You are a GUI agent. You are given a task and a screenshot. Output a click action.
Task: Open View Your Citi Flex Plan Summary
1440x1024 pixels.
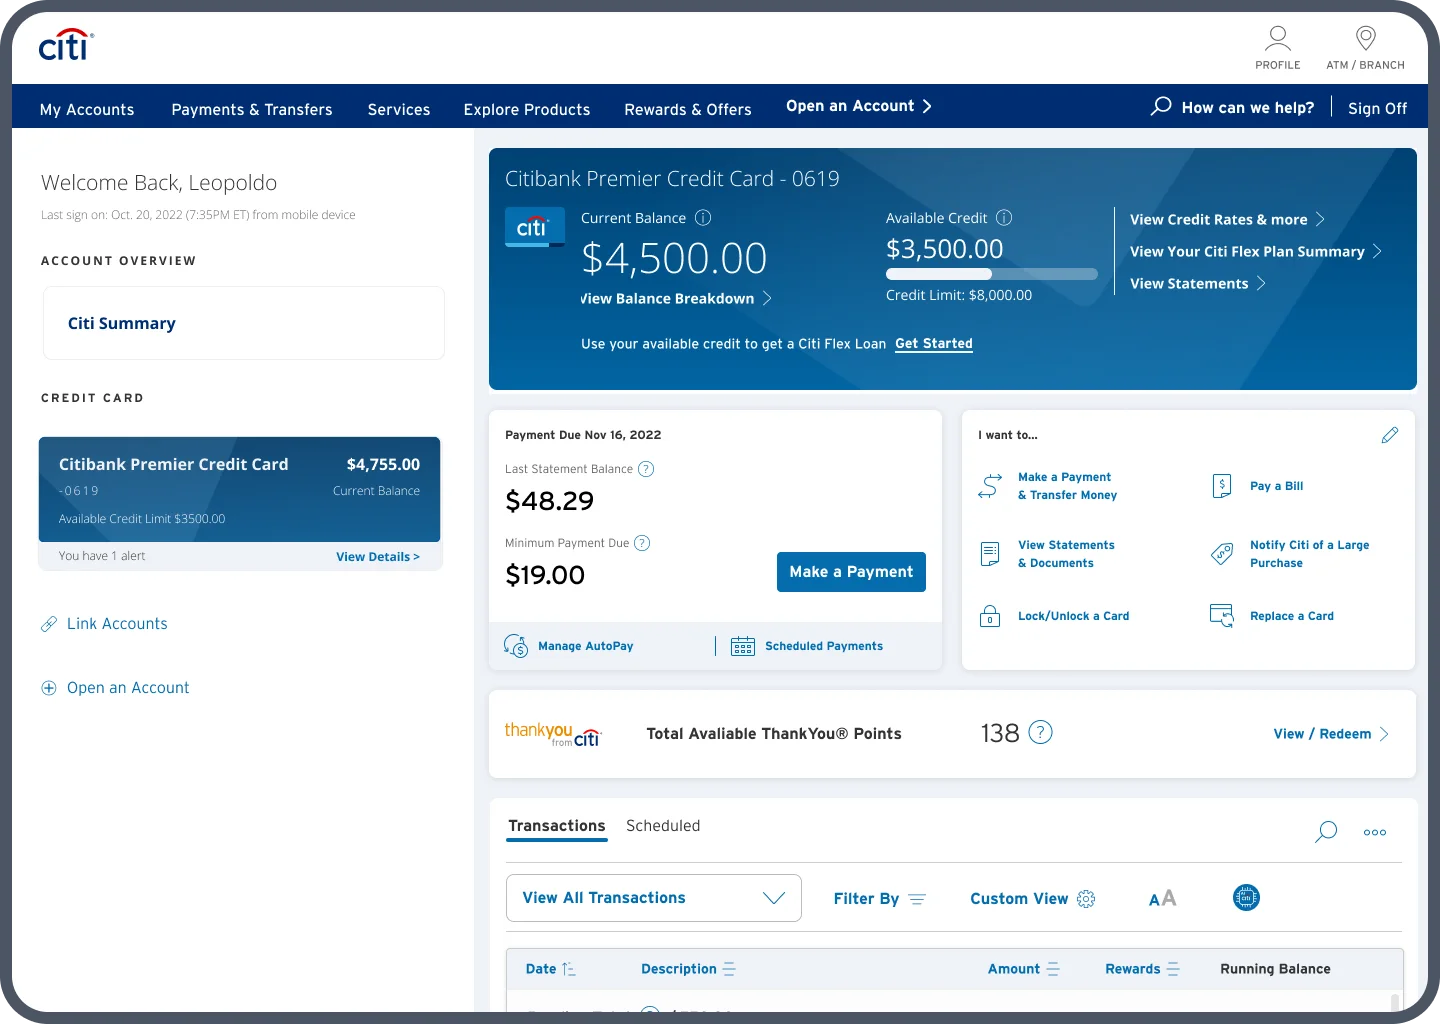click(1256, 251)
